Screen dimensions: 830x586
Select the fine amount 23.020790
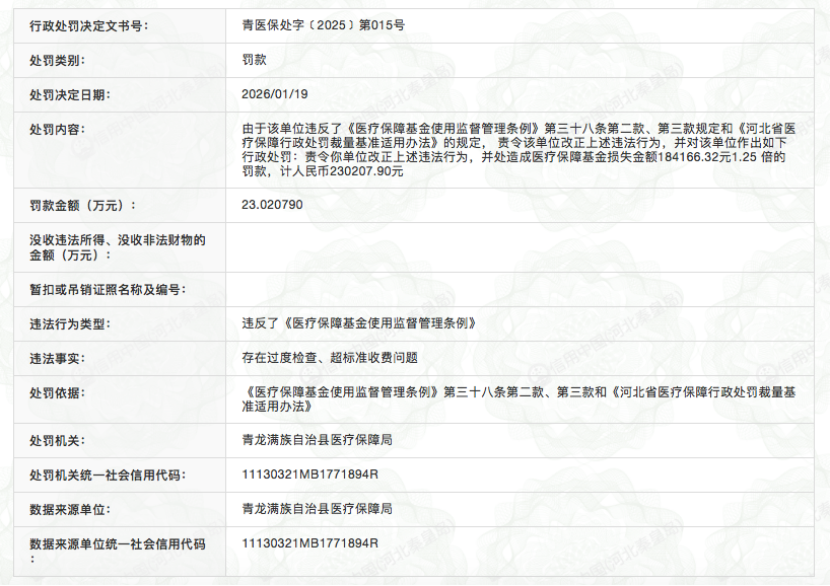click(272, 205)
